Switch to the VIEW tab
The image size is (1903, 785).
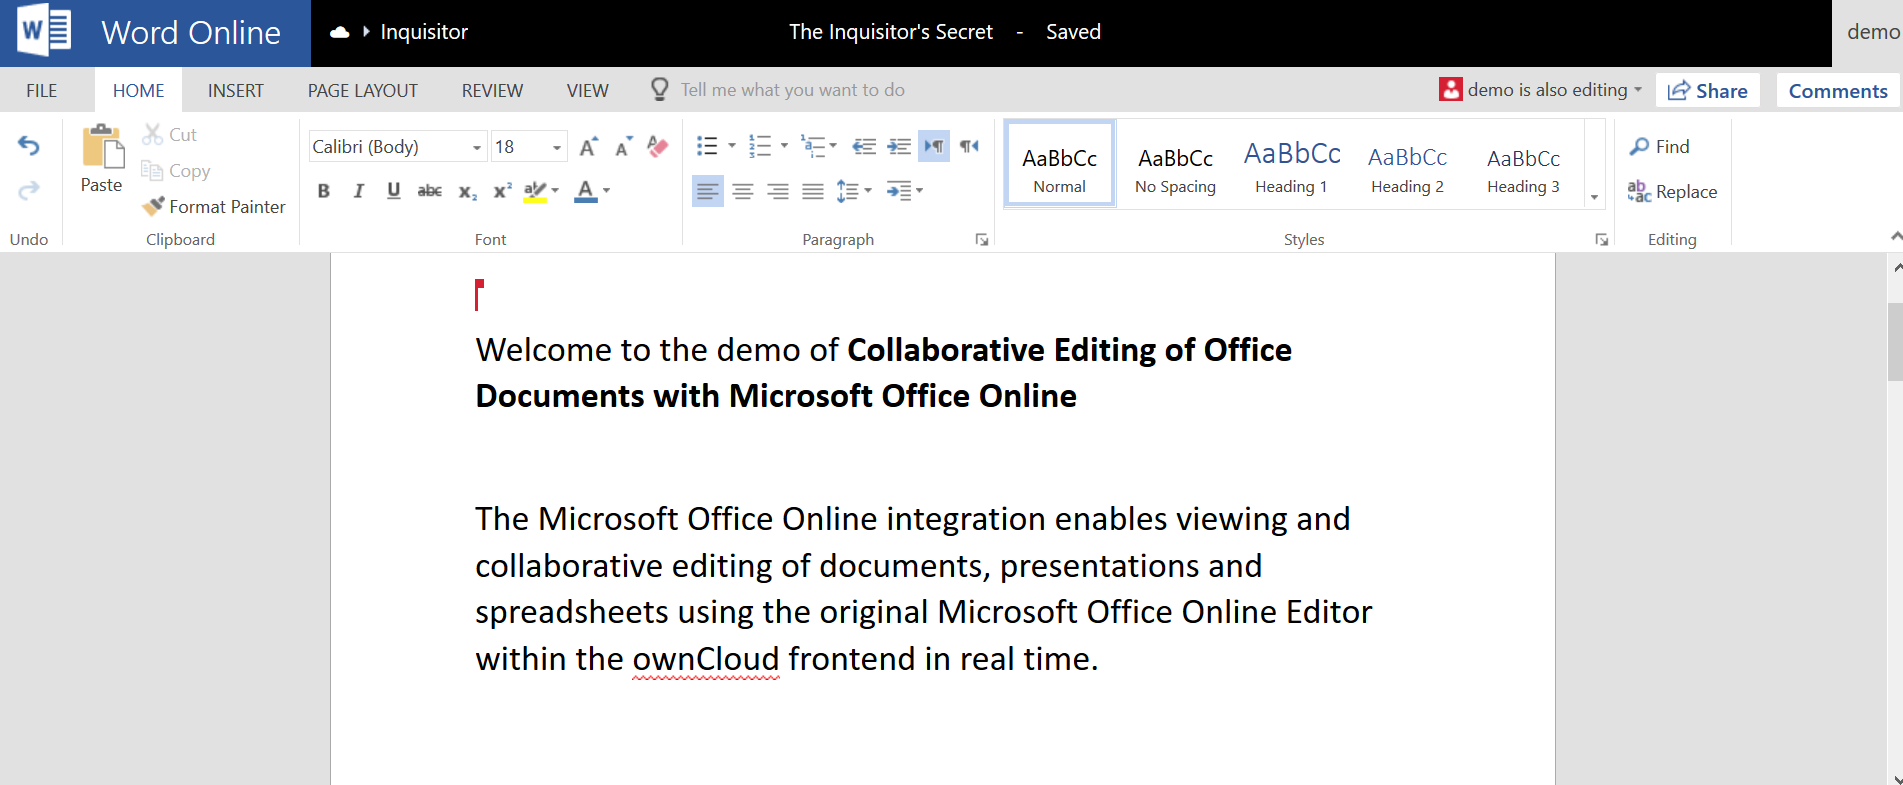pyautogui.click(x=588, y=90)
